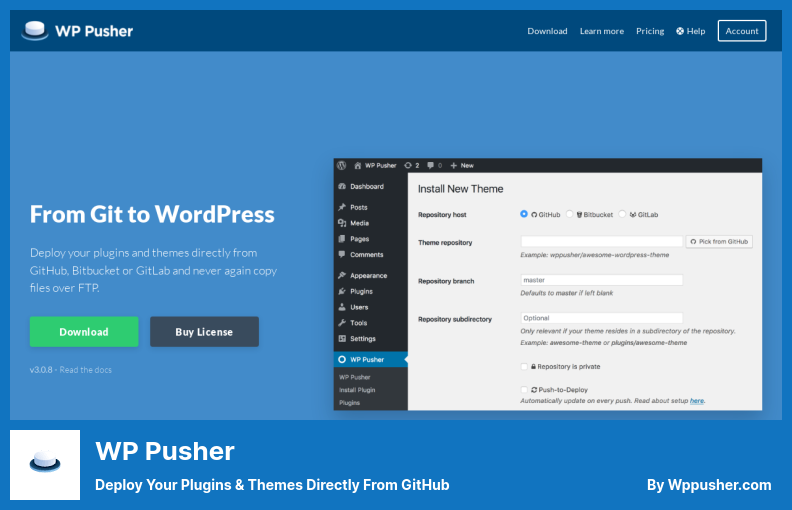Click the Repository subdirectory input field
The height and width of the screenshot is (510, 792).
click(x=602, y=318)
